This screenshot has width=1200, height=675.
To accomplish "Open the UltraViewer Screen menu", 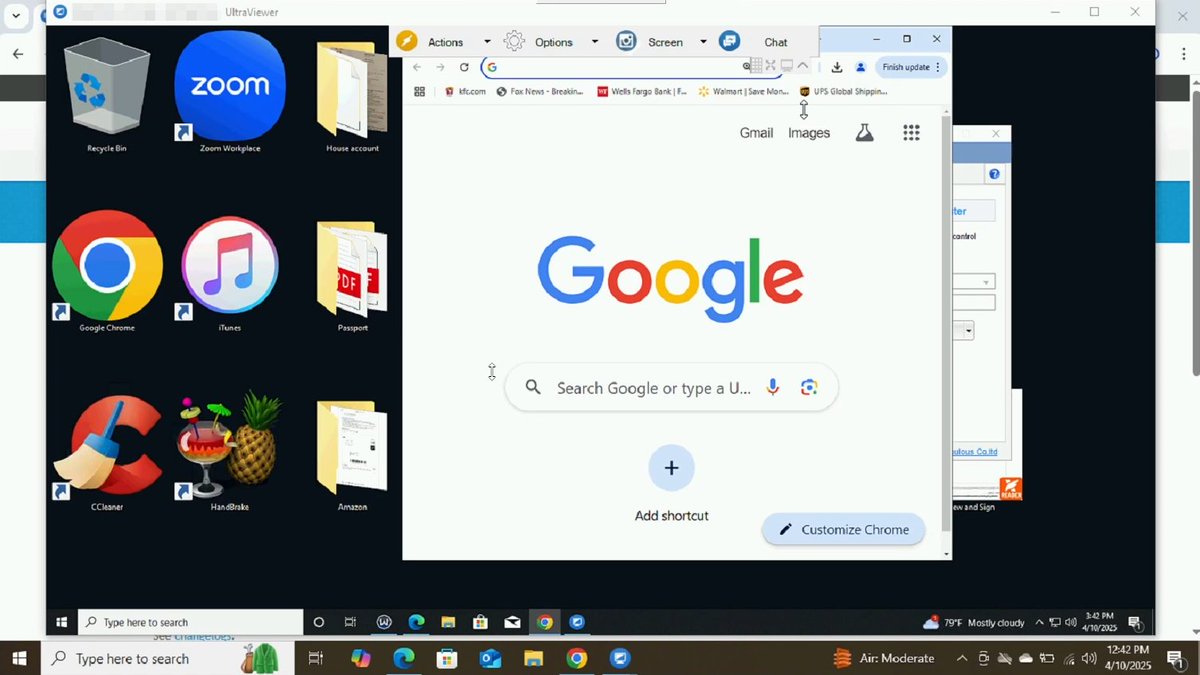I will click(665, 42).
